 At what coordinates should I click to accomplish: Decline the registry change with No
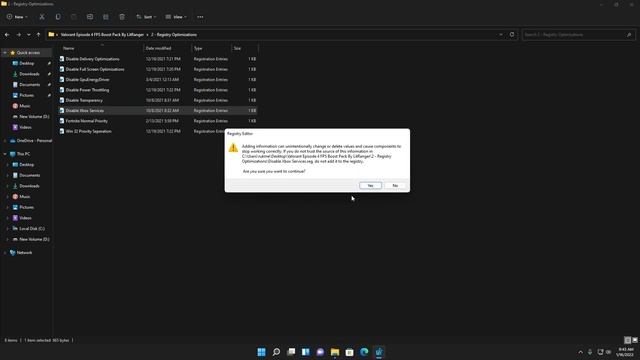(x=395, y=185)
